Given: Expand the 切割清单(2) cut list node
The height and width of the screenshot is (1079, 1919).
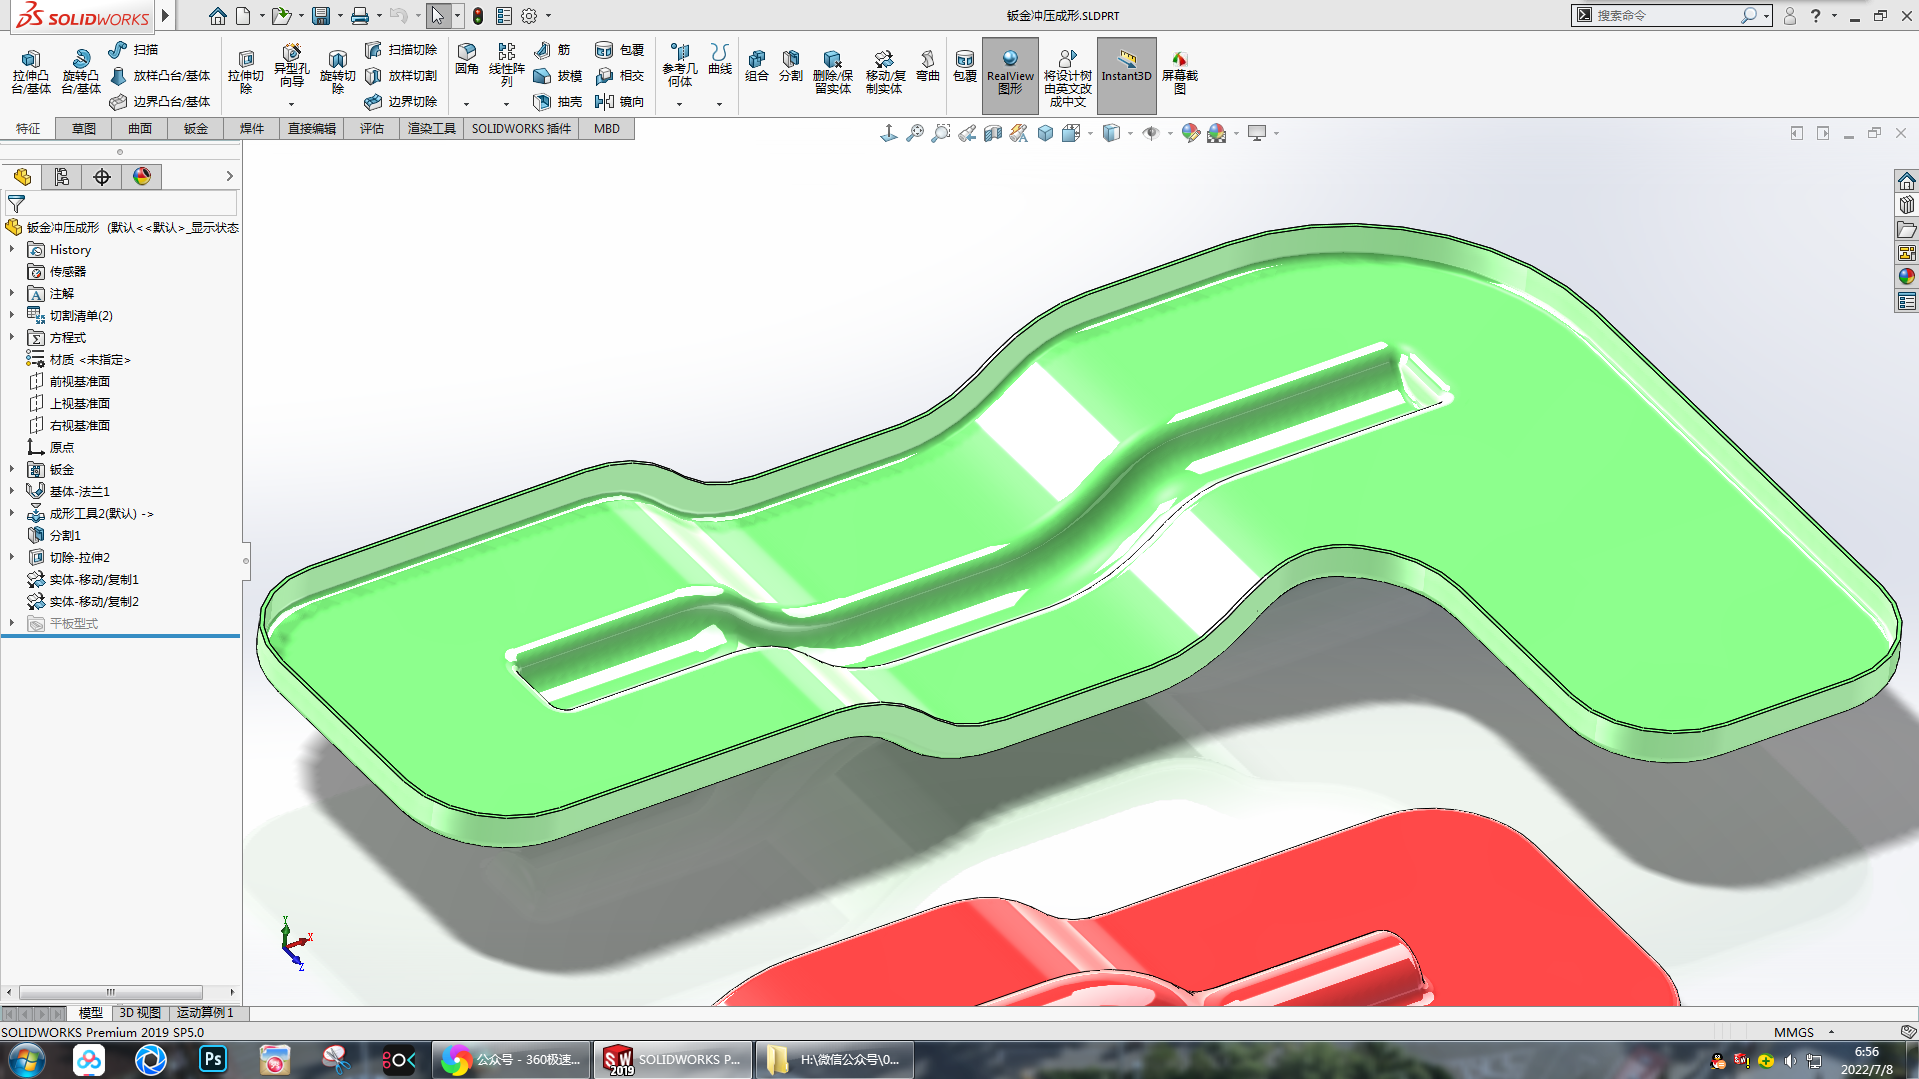Looking at the screenshot, I should (12, 315).
